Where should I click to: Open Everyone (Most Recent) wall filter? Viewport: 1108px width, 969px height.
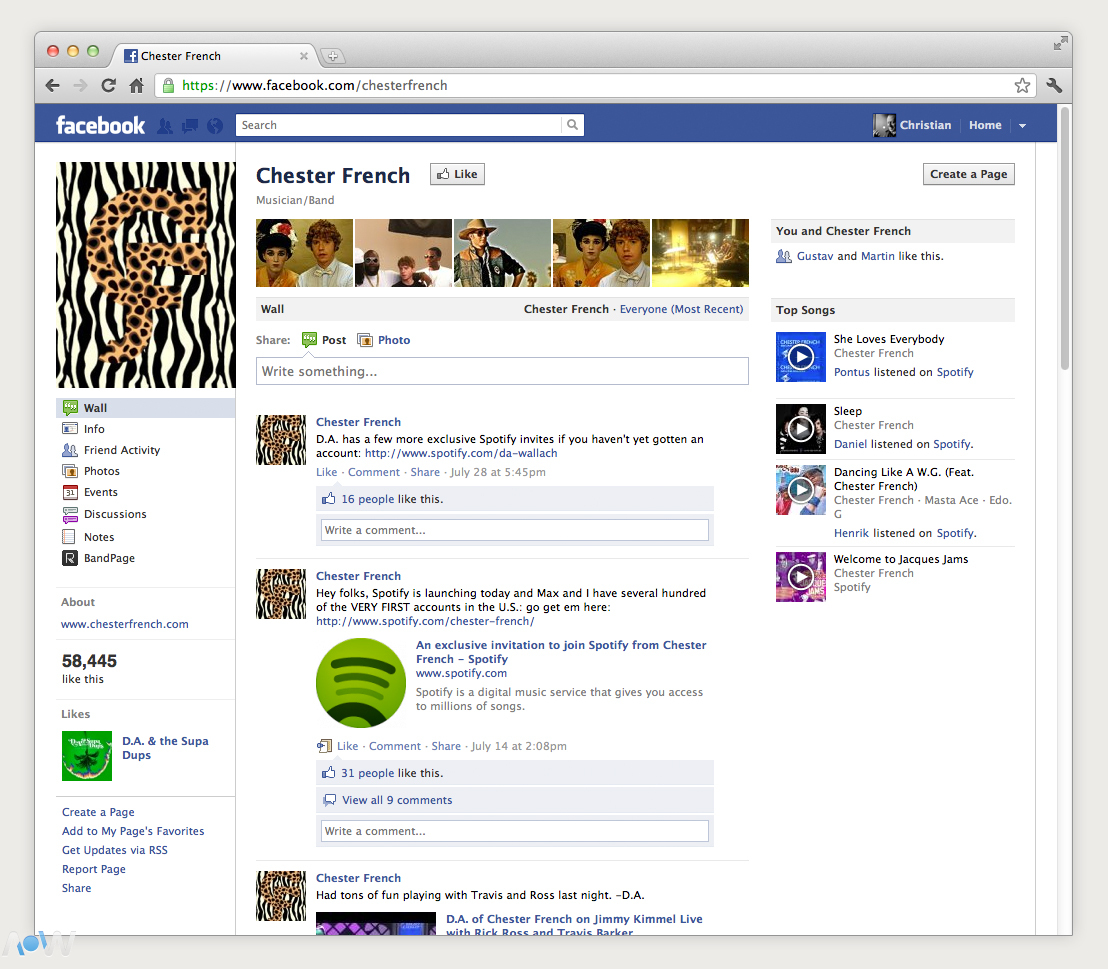pos(681,309)
